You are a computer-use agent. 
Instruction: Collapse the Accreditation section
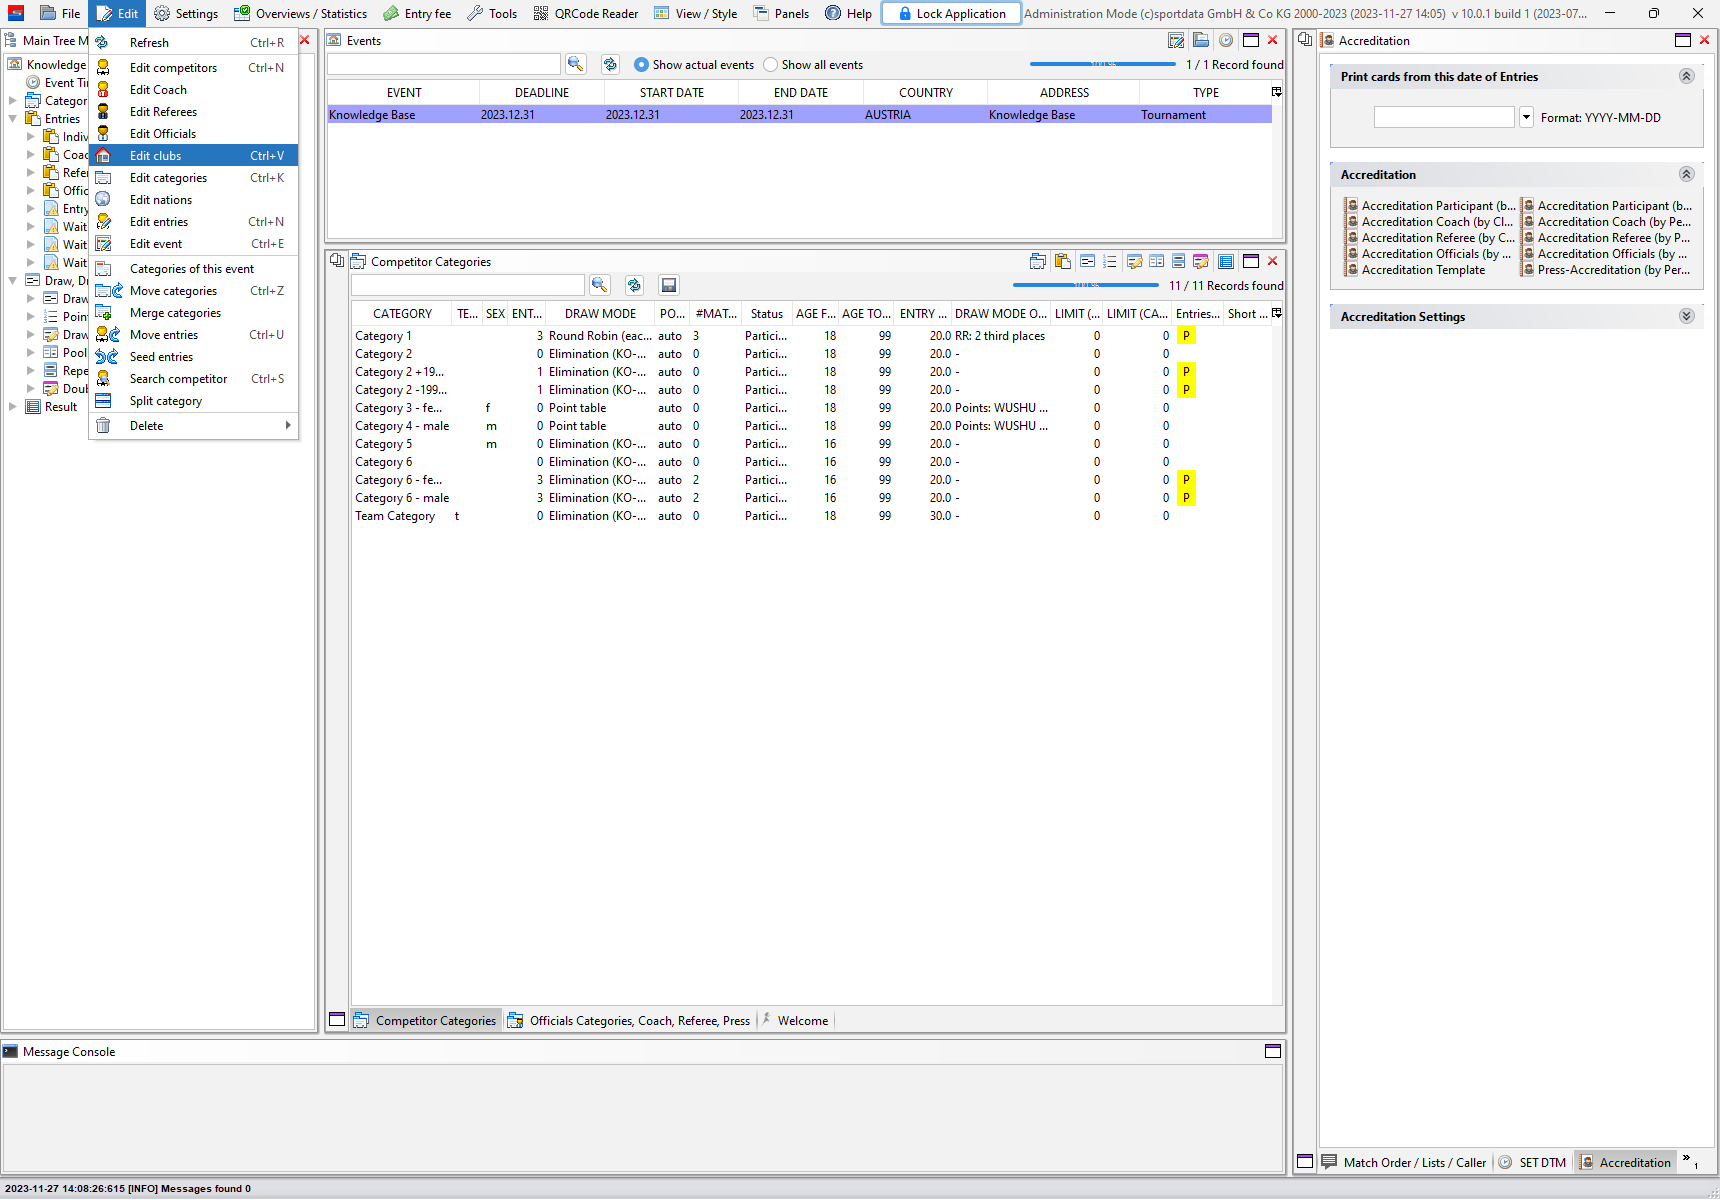coord(1686,174)
